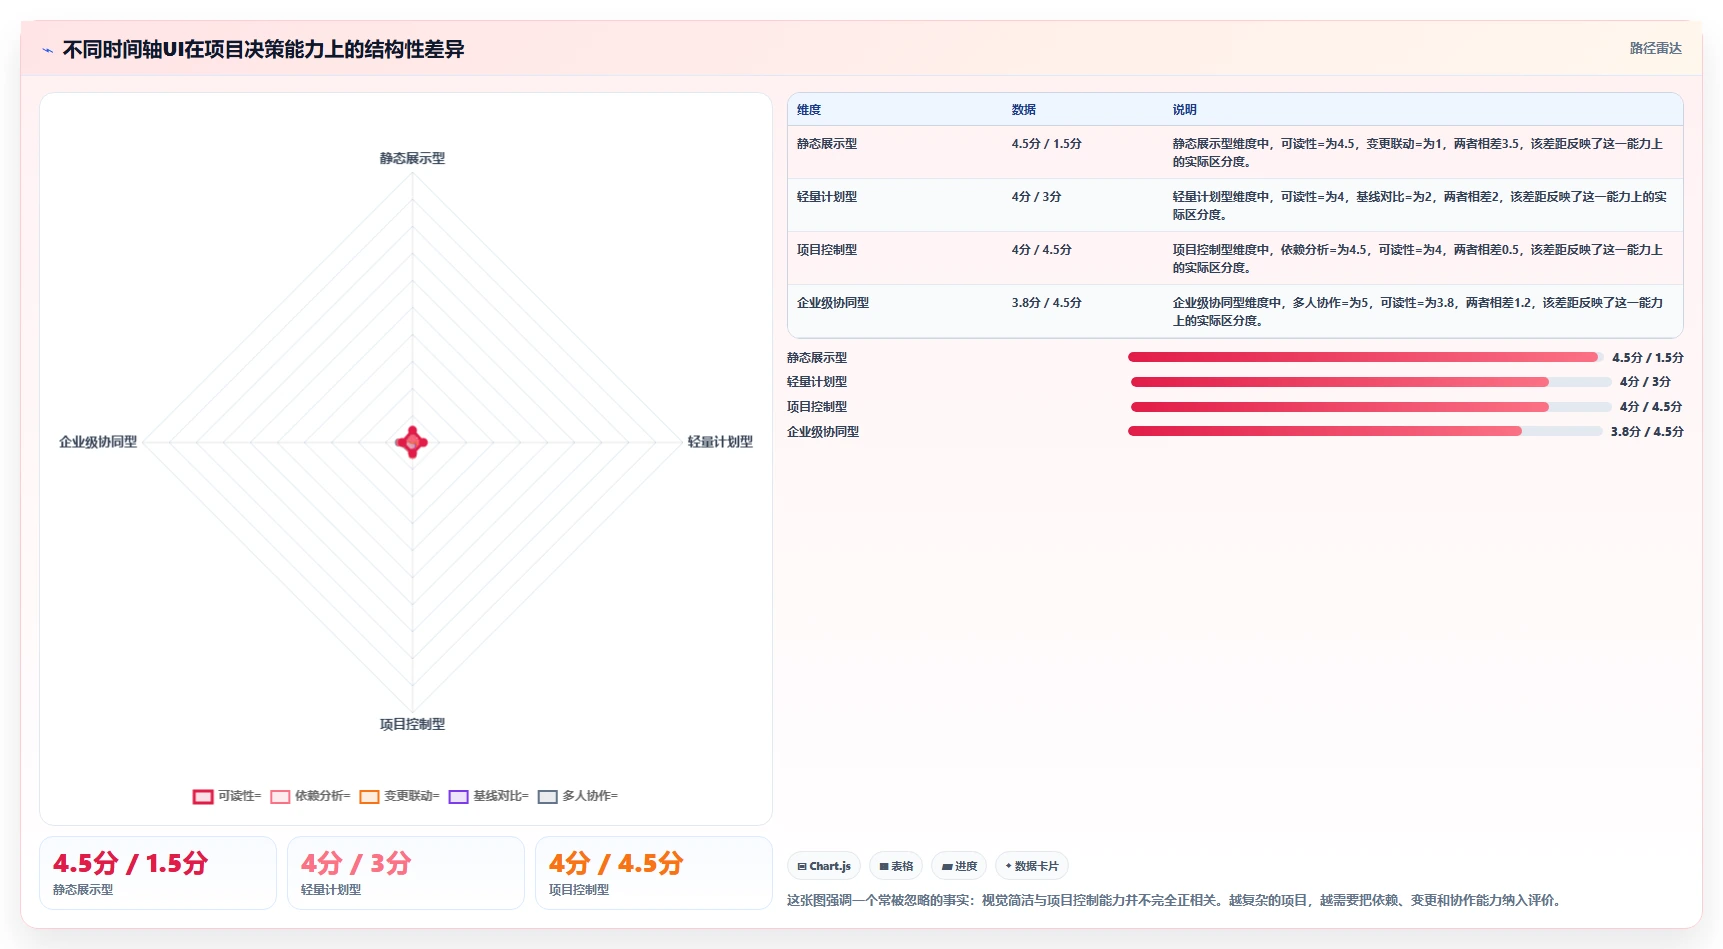Select the 维度 column header
The width and height of the screenshot is (1723, 949).
[x=809, y=110]
